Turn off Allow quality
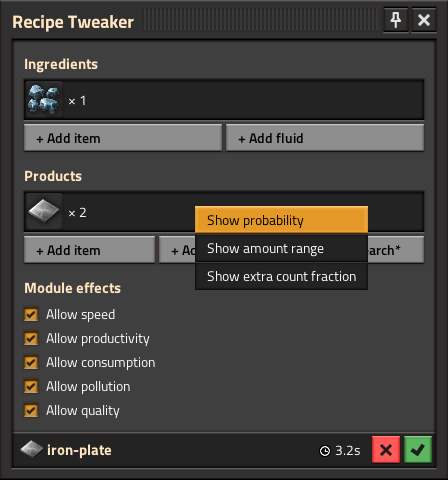 pos(31,410)
